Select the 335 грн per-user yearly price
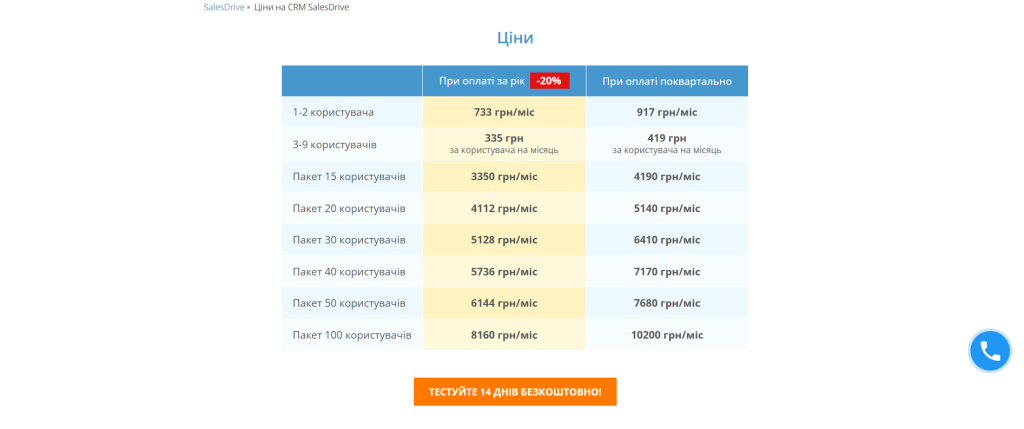Viewport: 1024px width, 429px height. point(504,138)
